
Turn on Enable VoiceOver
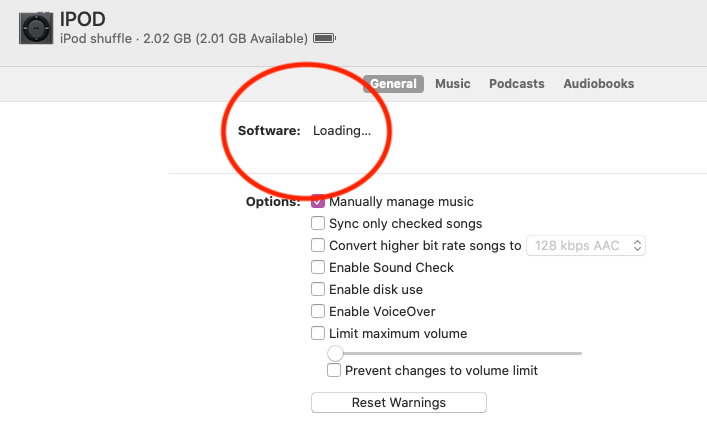click(318, 311)
